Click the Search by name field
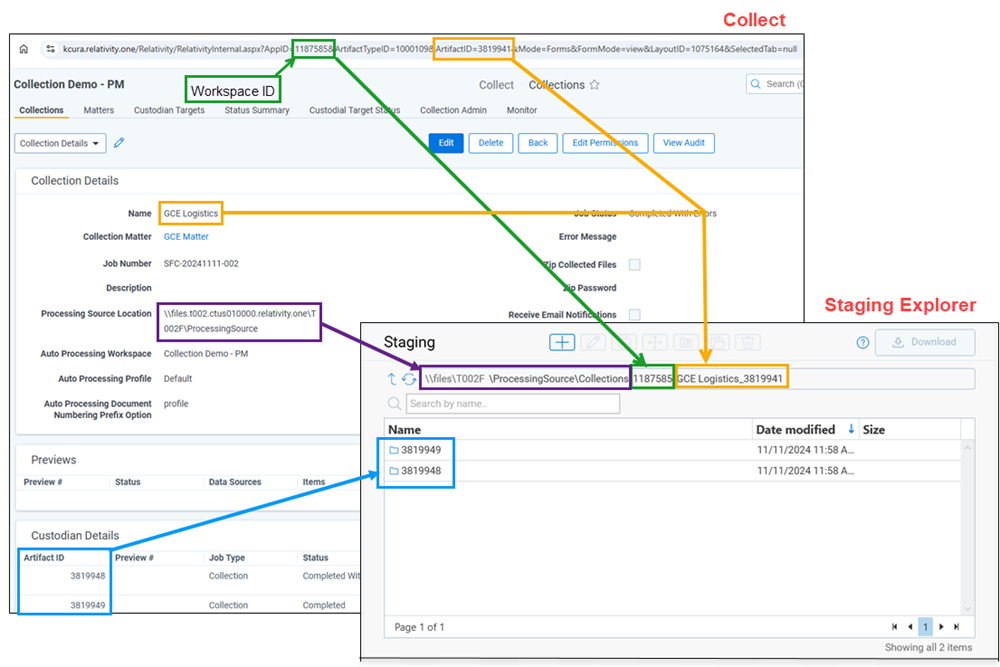 [513, 404]
